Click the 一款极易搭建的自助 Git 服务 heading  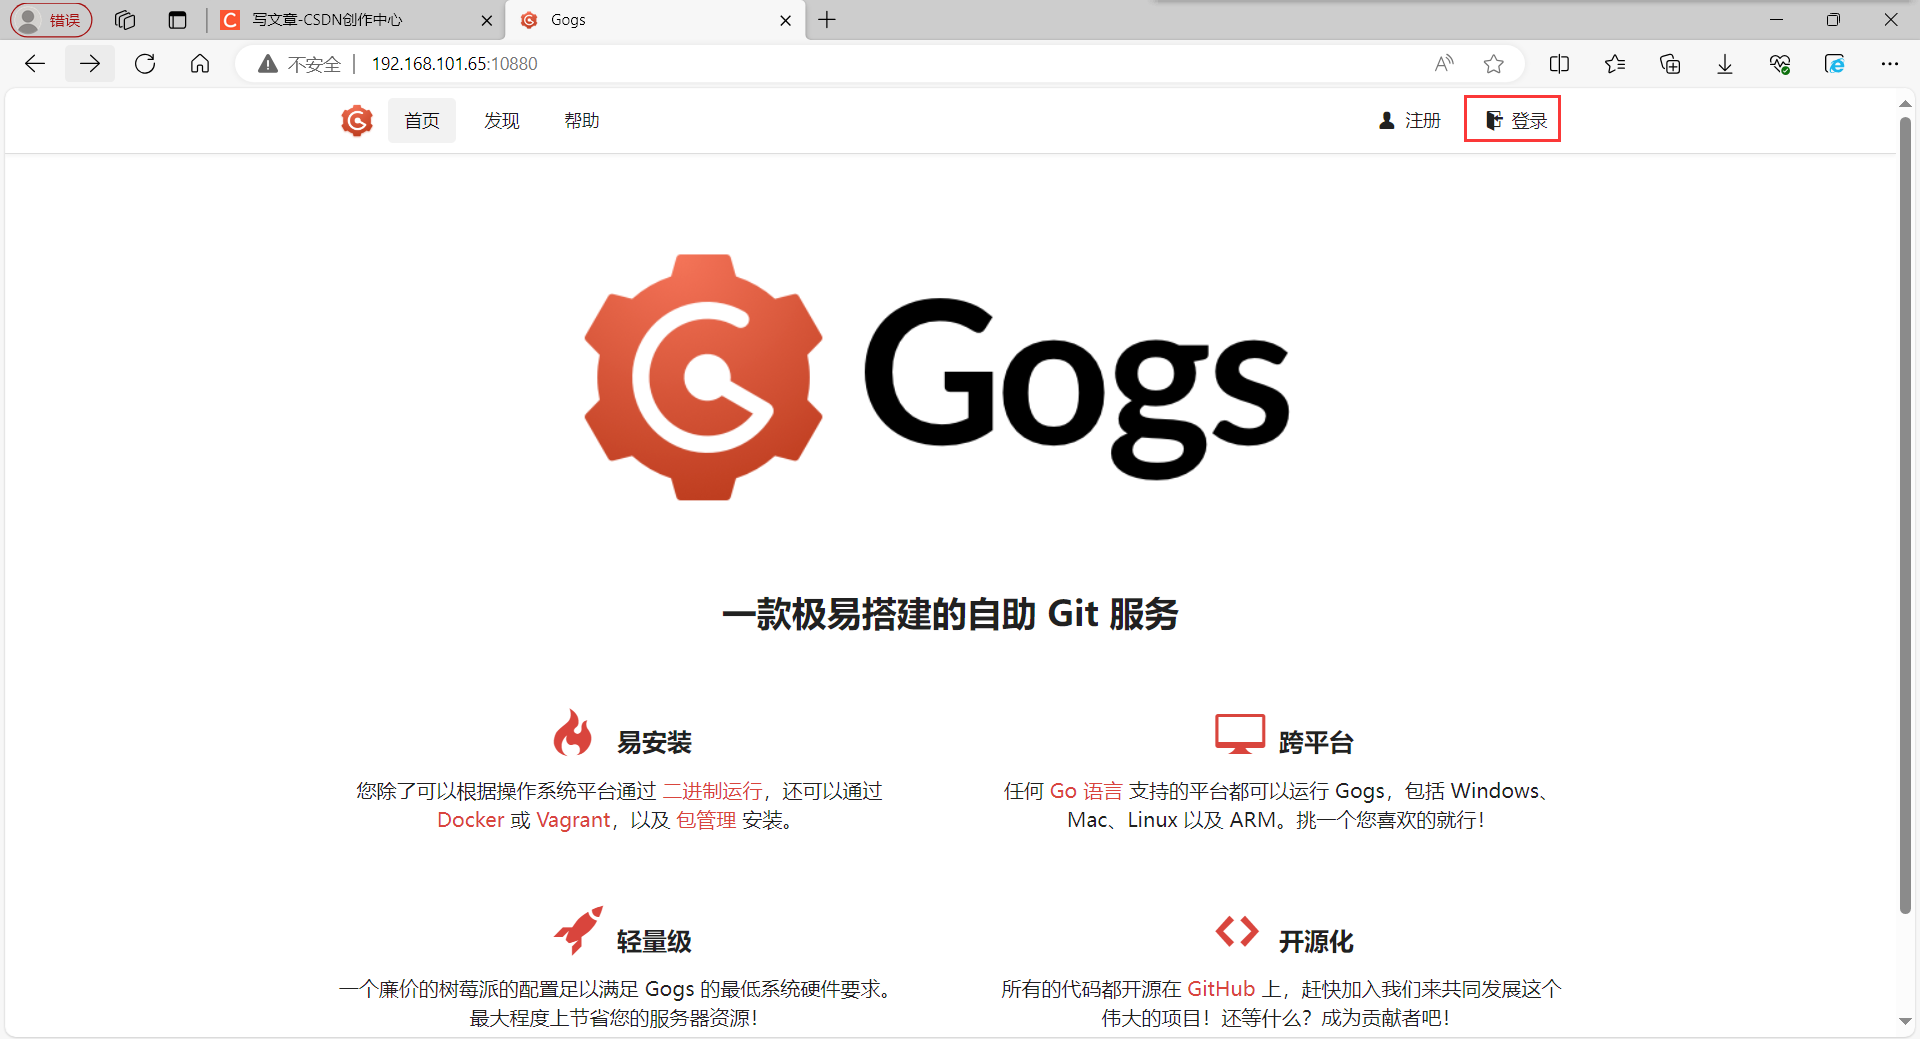(950, 614)
